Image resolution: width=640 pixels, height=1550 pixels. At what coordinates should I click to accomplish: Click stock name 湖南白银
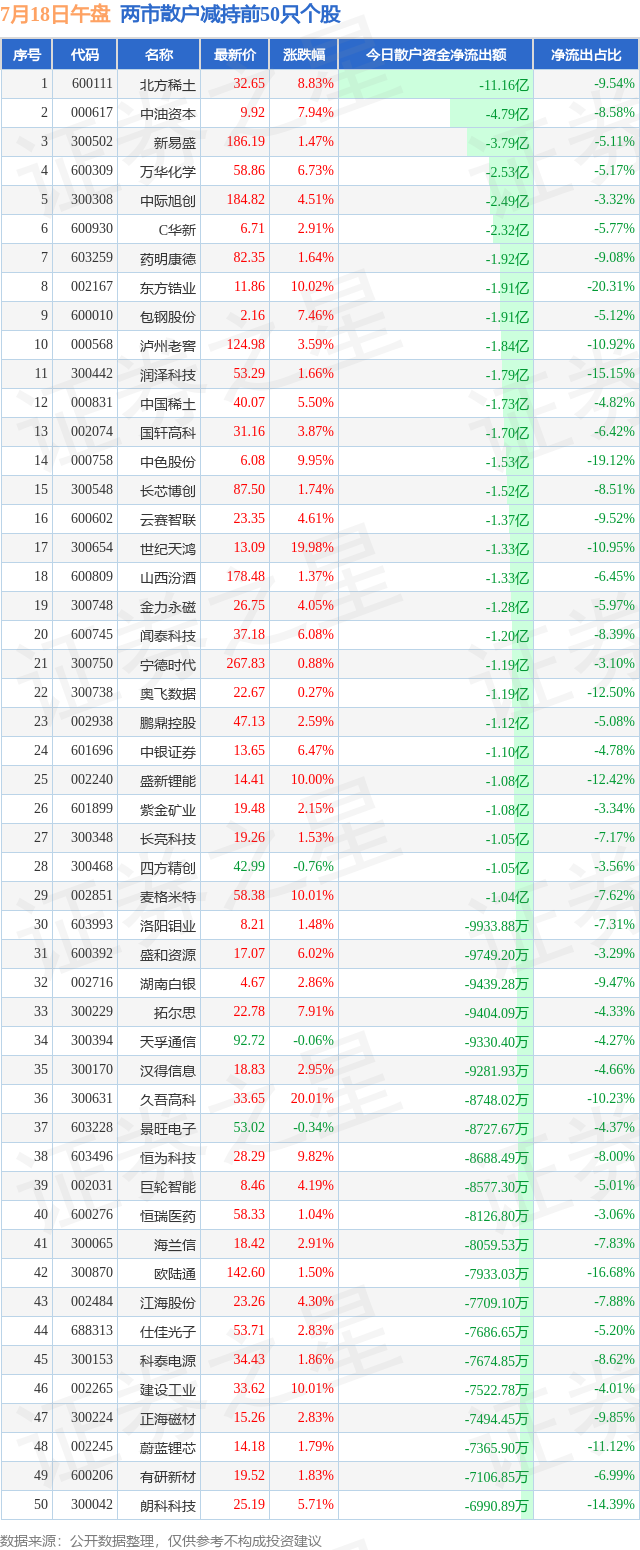[168, 984]
